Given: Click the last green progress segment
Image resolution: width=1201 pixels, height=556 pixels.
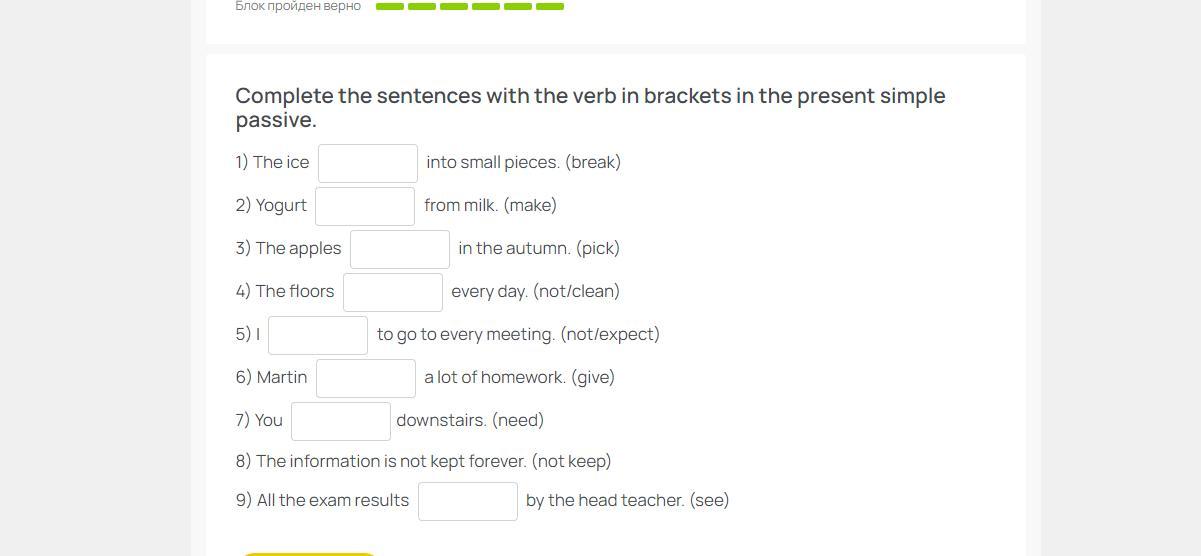Looking at the screenshot, I should pos(550,7).
